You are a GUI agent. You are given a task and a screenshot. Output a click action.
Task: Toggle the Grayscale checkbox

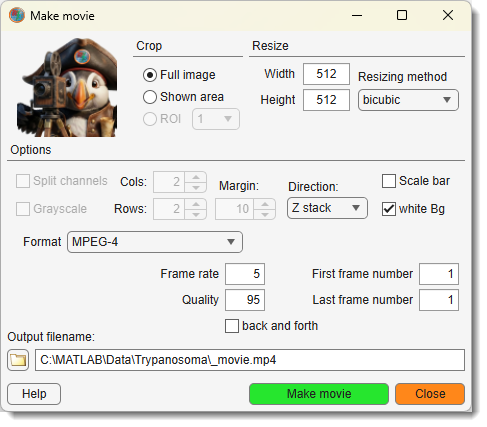pos(23,209)
